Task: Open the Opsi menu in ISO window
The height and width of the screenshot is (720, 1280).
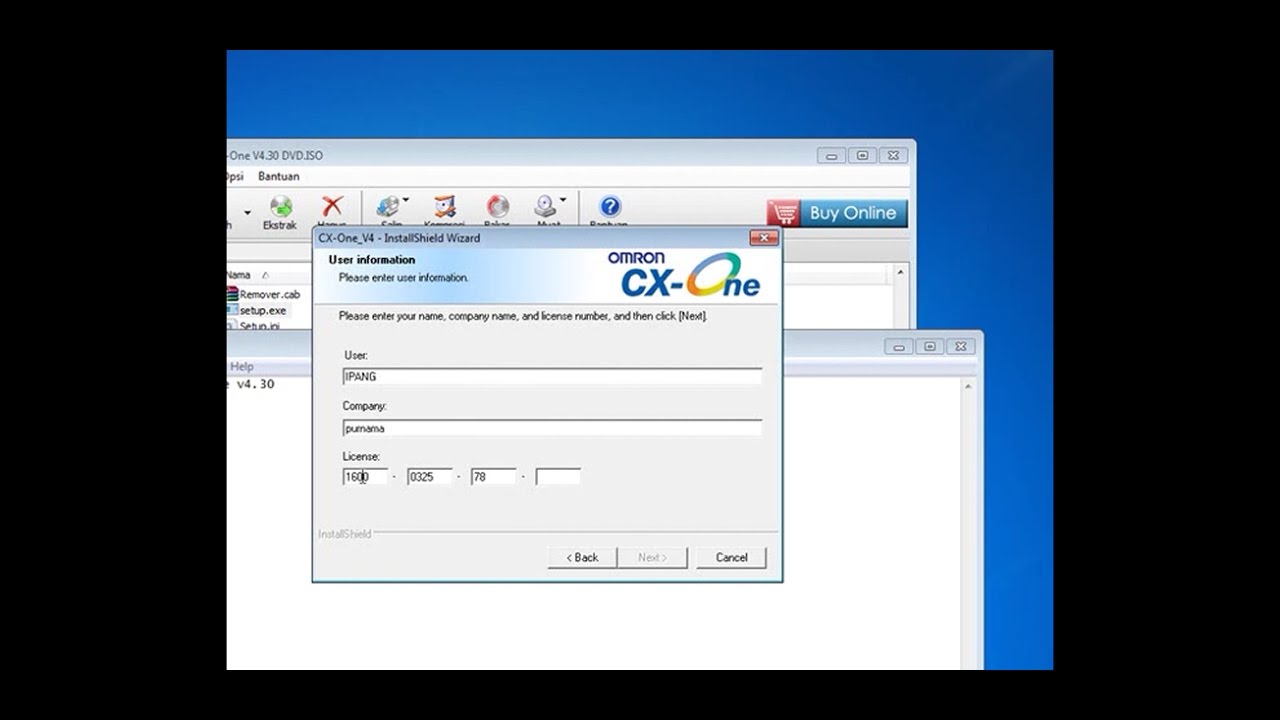Action: pyautogui.click(x=234, y=177)
